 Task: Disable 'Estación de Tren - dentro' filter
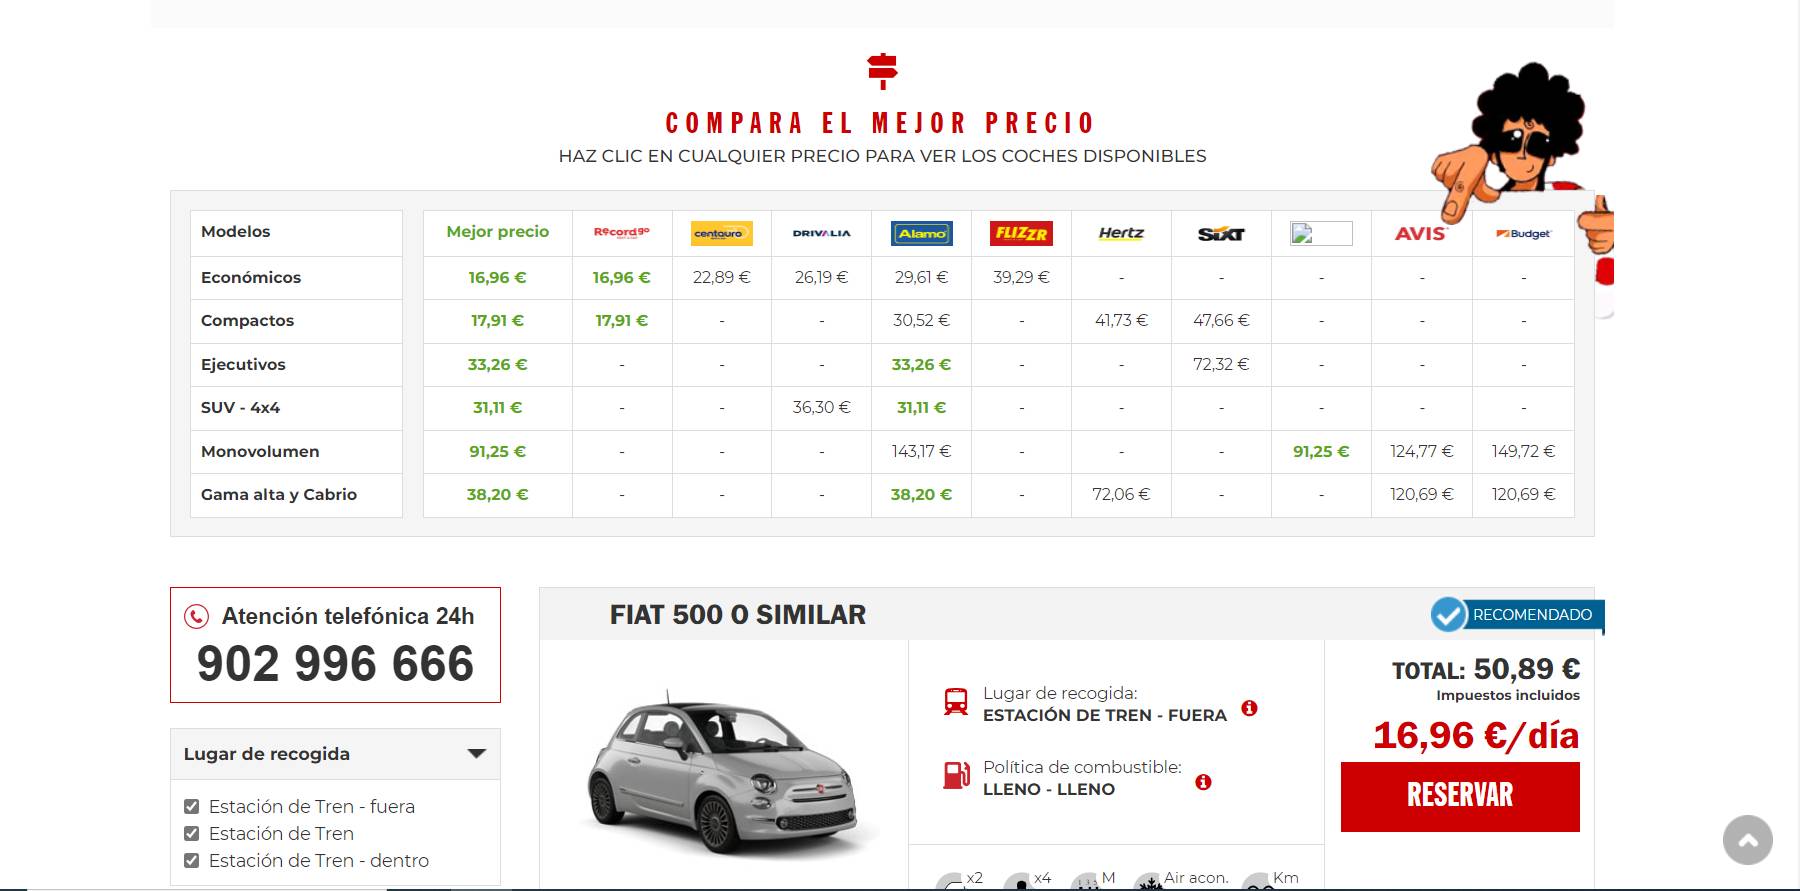tap(192, 861)
